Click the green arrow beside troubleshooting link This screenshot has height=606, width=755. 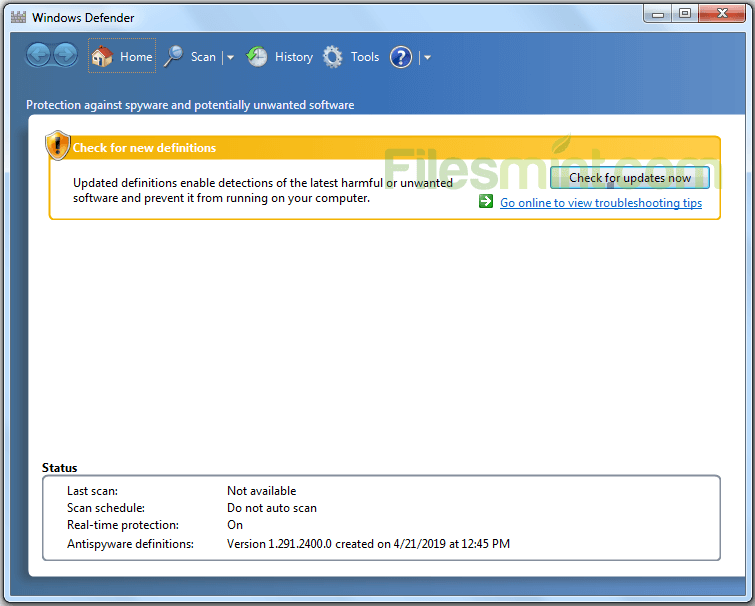pyautogui.click(x=486, y=201)
